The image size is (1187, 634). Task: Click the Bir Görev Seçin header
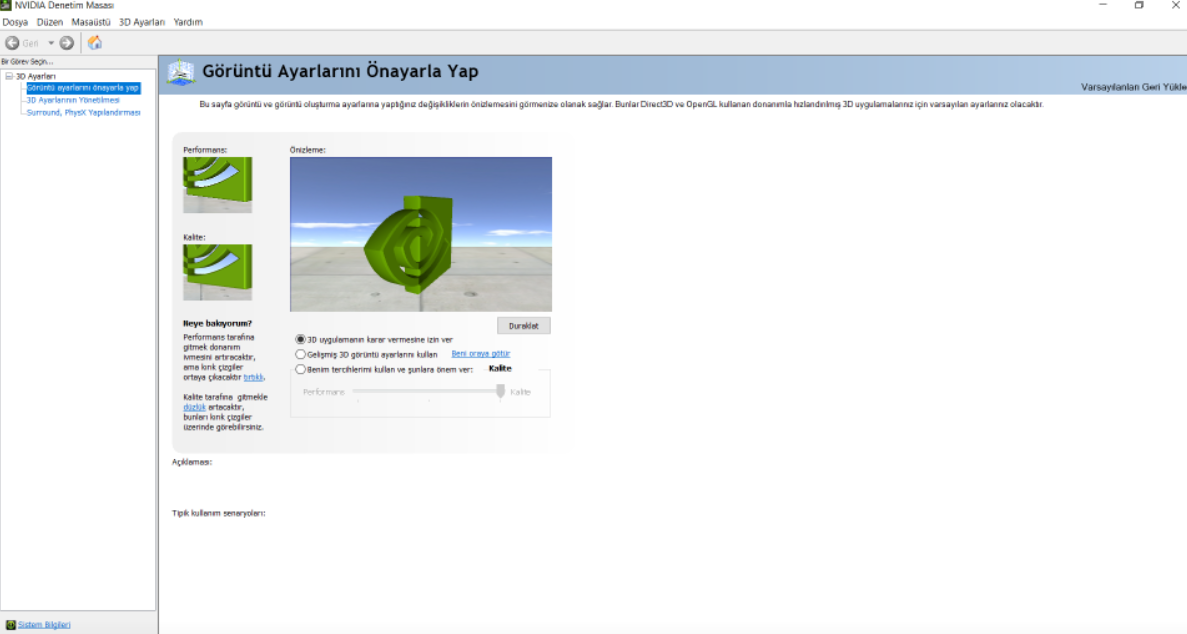tap(27, 61)
